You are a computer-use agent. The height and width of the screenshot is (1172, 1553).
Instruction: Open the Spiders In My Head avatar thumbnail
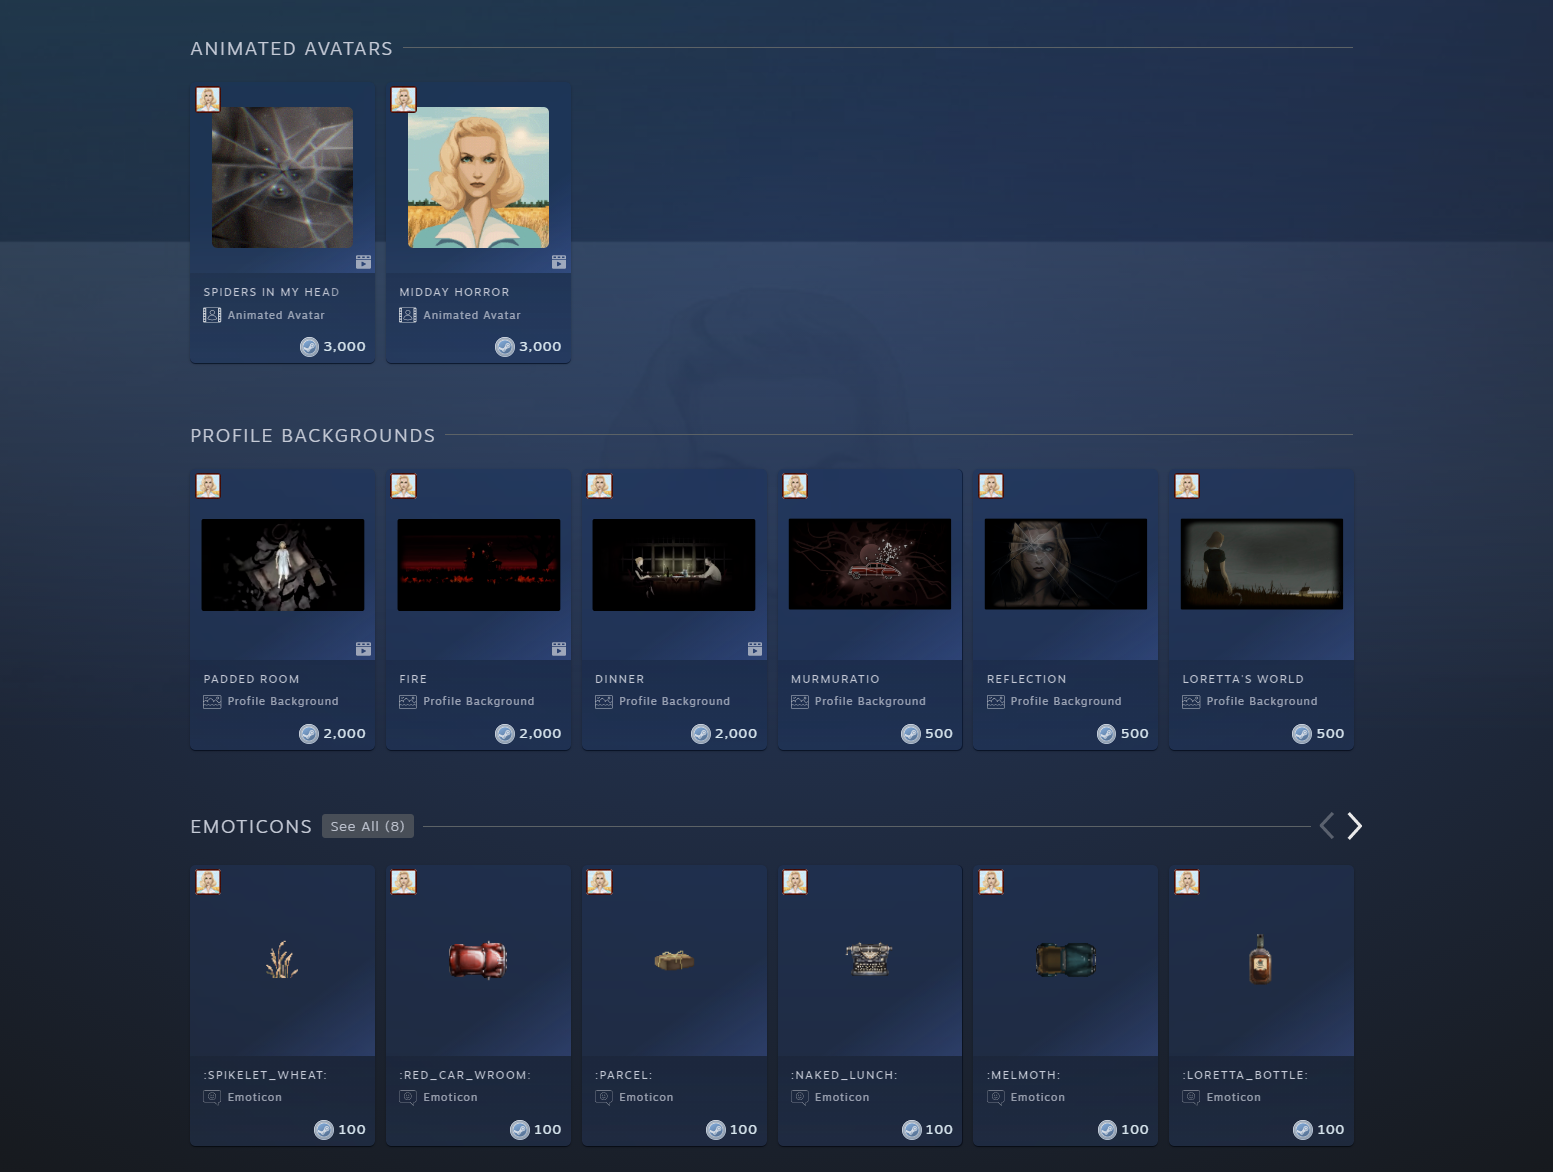pyautogui.click(x=282, y=177)
